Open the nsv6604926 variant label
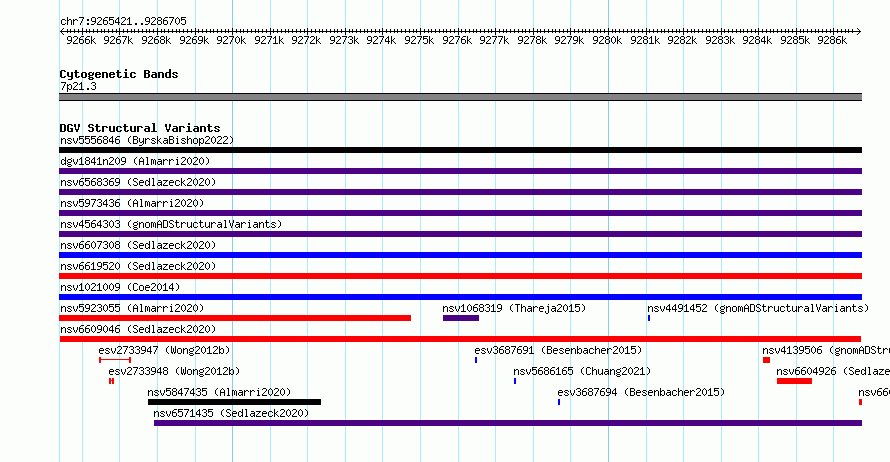This screenshot has height=462, width=890. click(x=833, y=371)
